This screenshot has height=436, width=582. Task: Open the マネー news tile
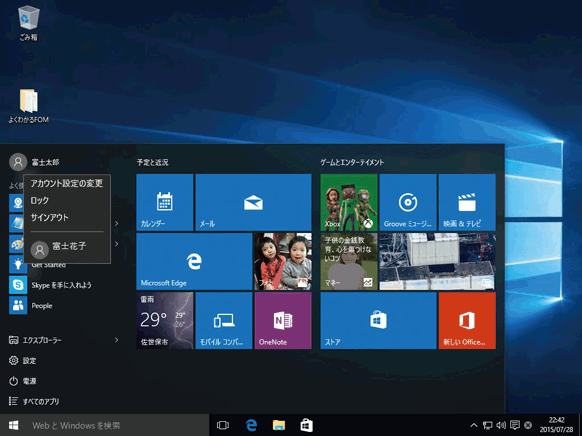click(x=349, y=261)
